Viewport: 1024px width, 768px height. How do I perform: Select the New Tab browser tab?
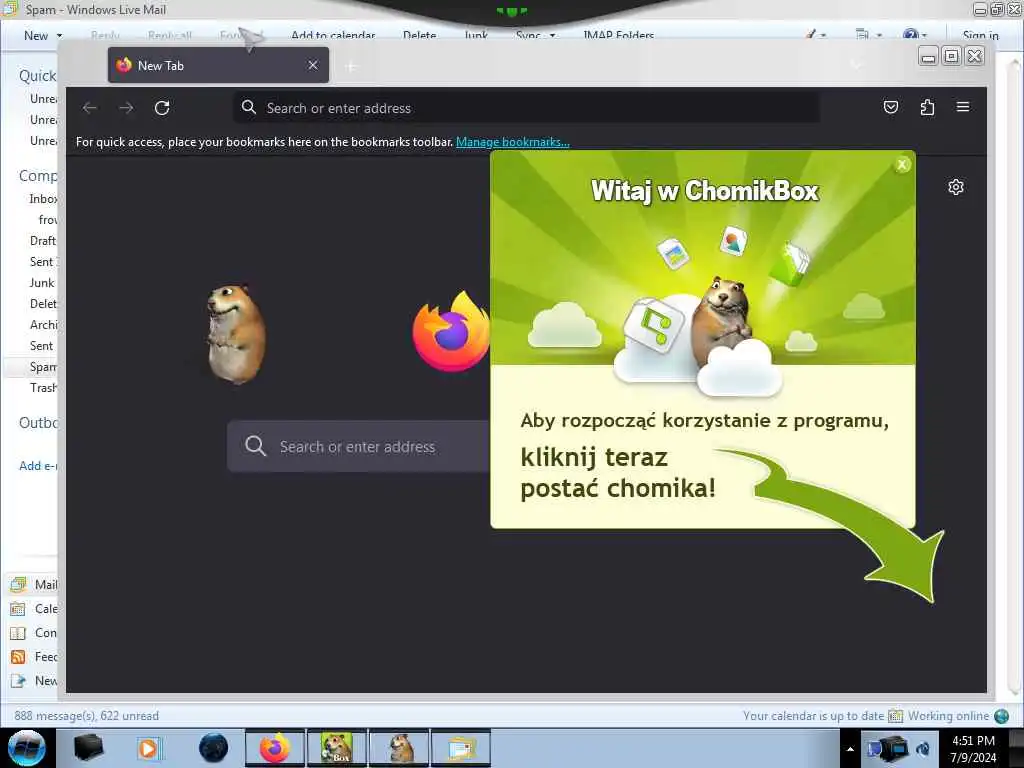218,65
